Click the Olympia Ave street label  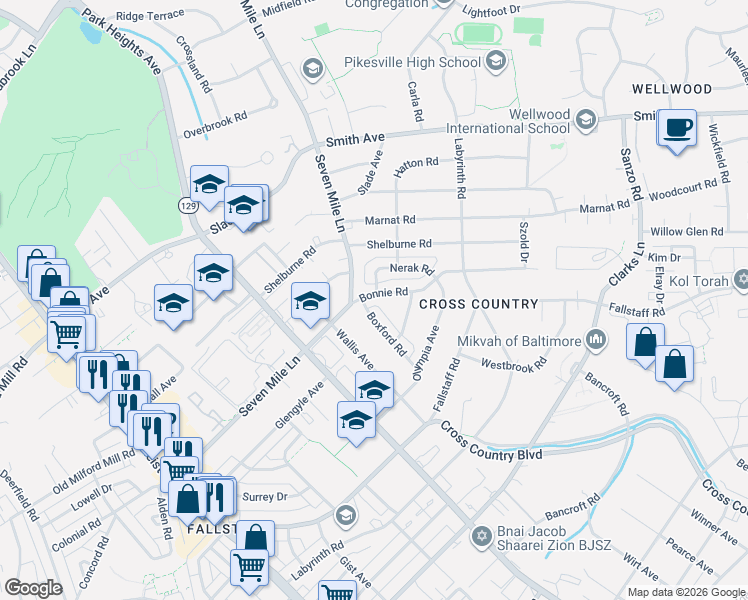point(426,353)
